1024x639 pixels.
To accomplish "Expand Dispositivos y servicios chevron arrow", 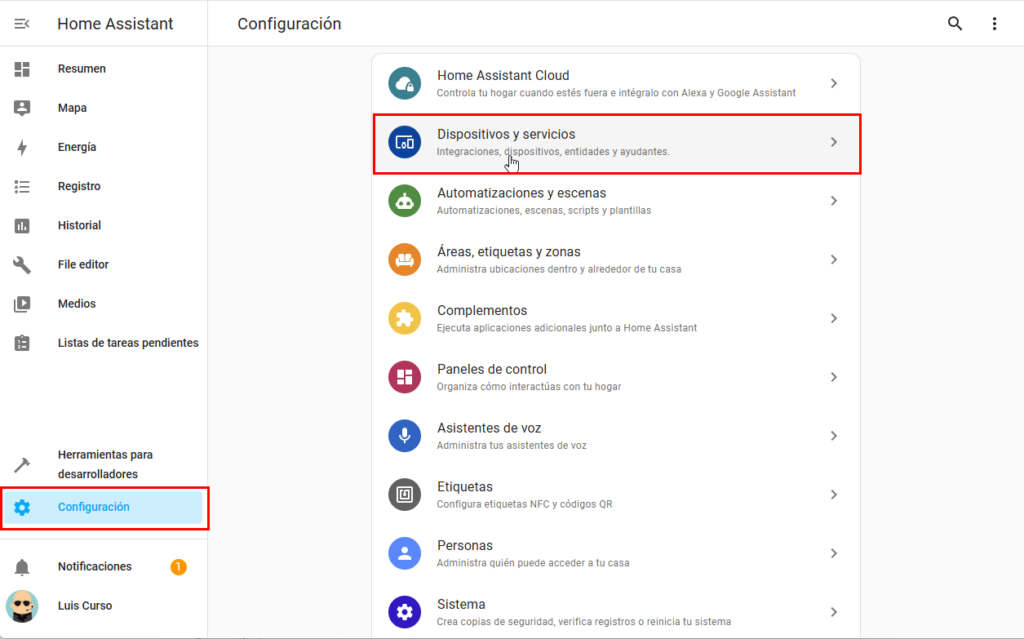I will 834,143.
